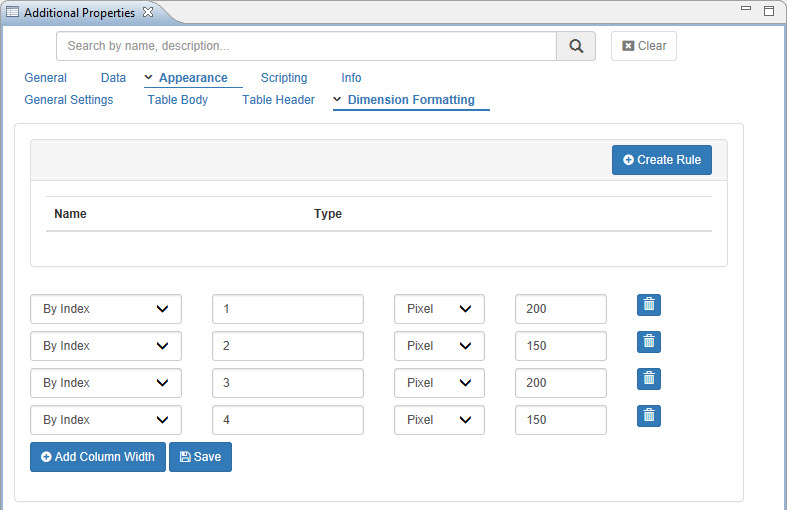Viewport: 787px width, 510px height.
Task: Open the Data tab
Action: tap(113, 78)
